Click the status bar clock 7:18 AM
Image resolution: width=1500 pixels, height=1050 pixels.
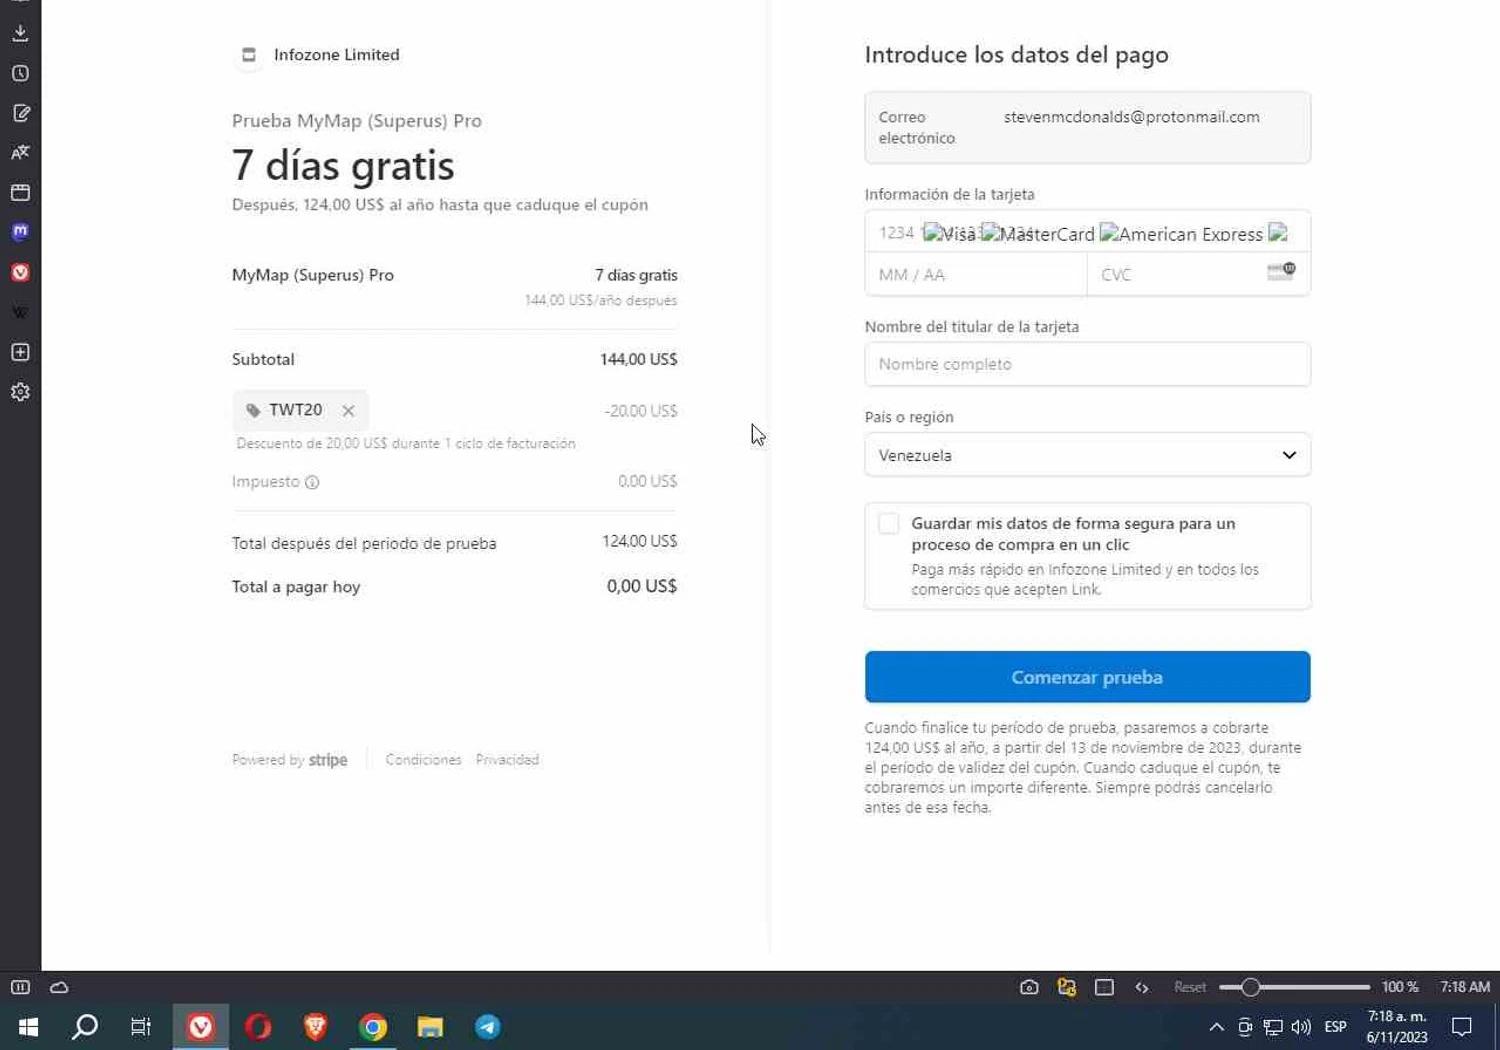coord(1465,987)
